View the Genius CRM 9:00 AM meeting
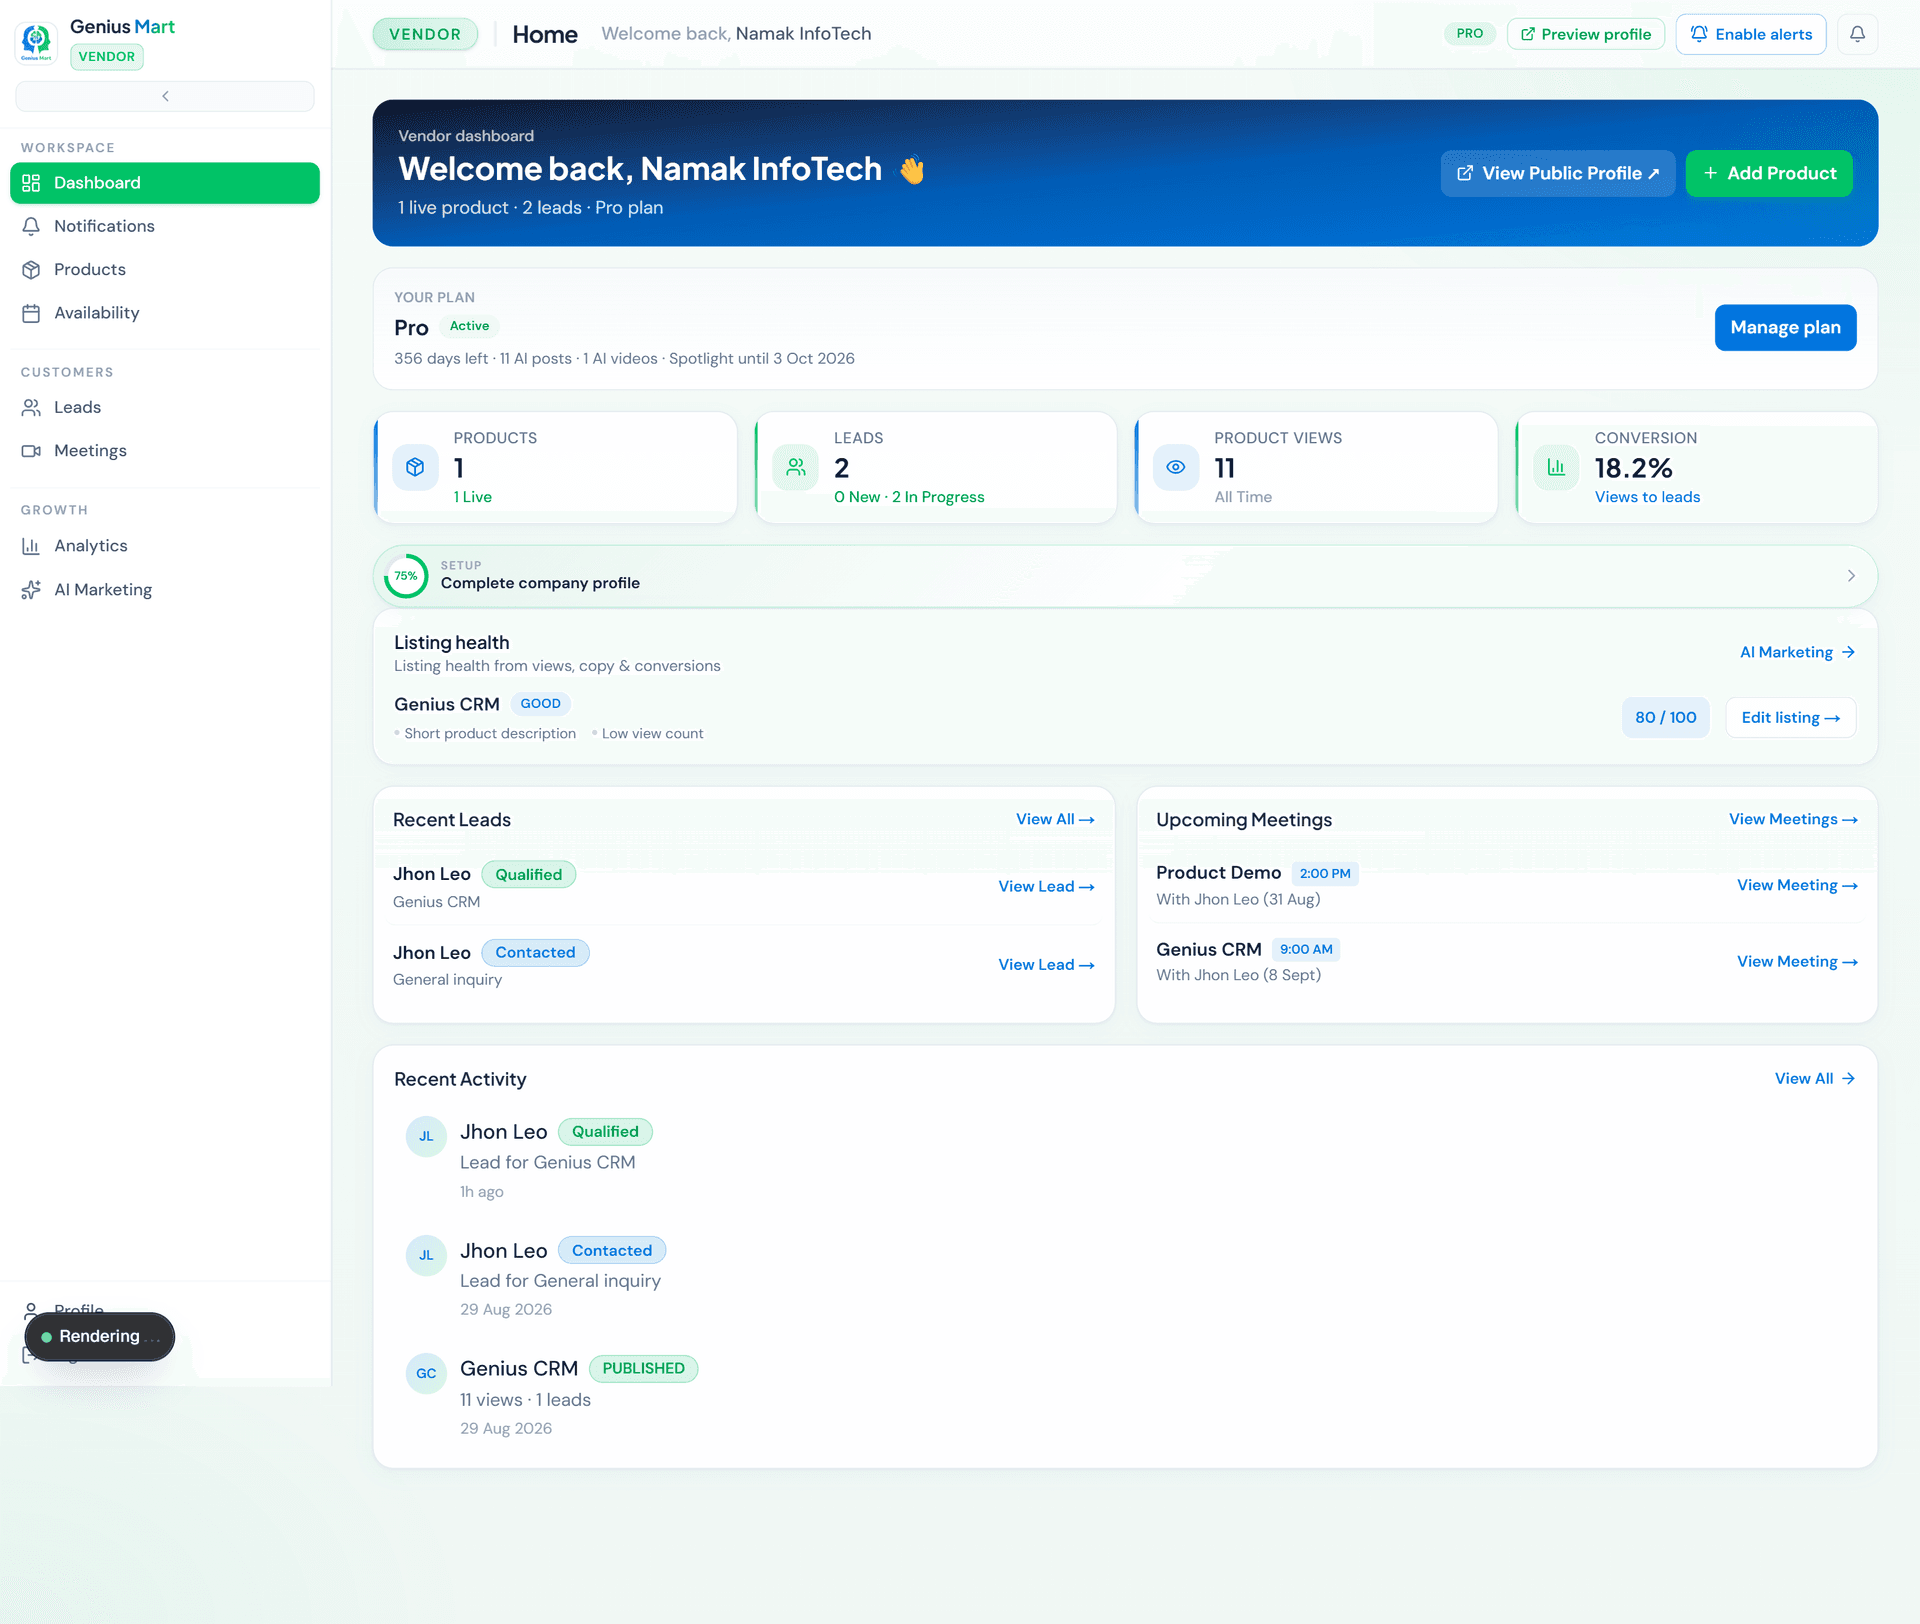Screen dimensions: 1920x1624 [x=1797, y=962]
